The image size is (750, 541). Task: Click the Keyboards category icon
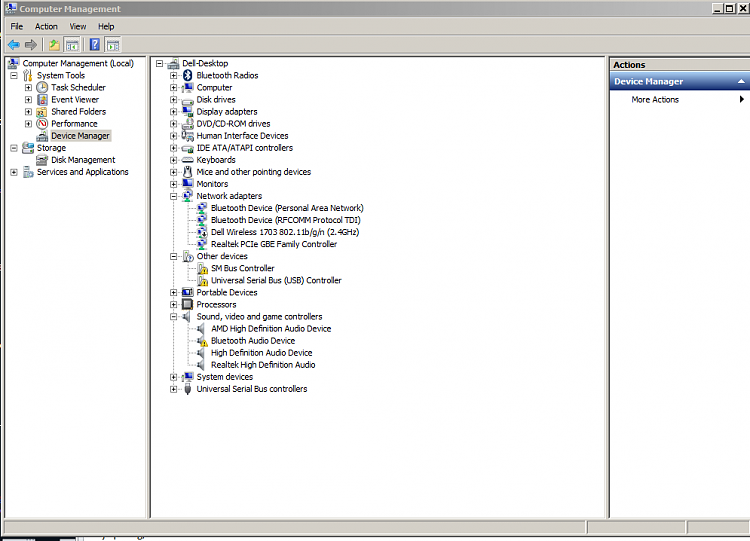coord(188,160)
